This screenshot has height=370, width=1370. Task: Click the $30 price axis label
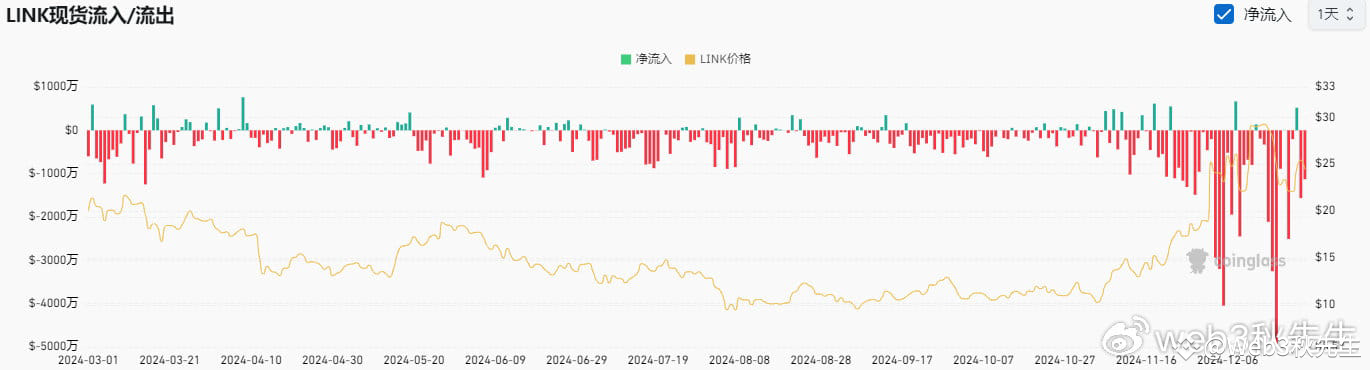tap(1326, 117)
